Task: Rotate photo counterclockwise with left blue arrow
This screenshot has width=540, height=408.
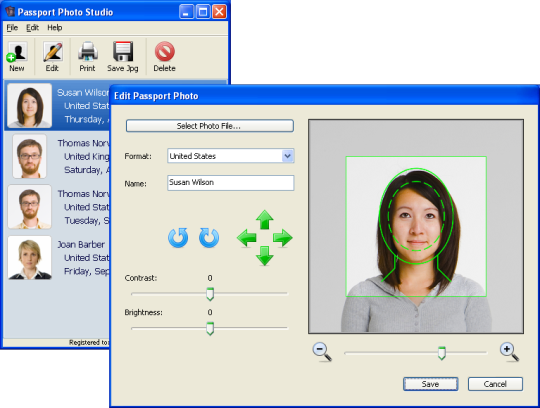Action: pyautogui.click(x=178, y=238)
